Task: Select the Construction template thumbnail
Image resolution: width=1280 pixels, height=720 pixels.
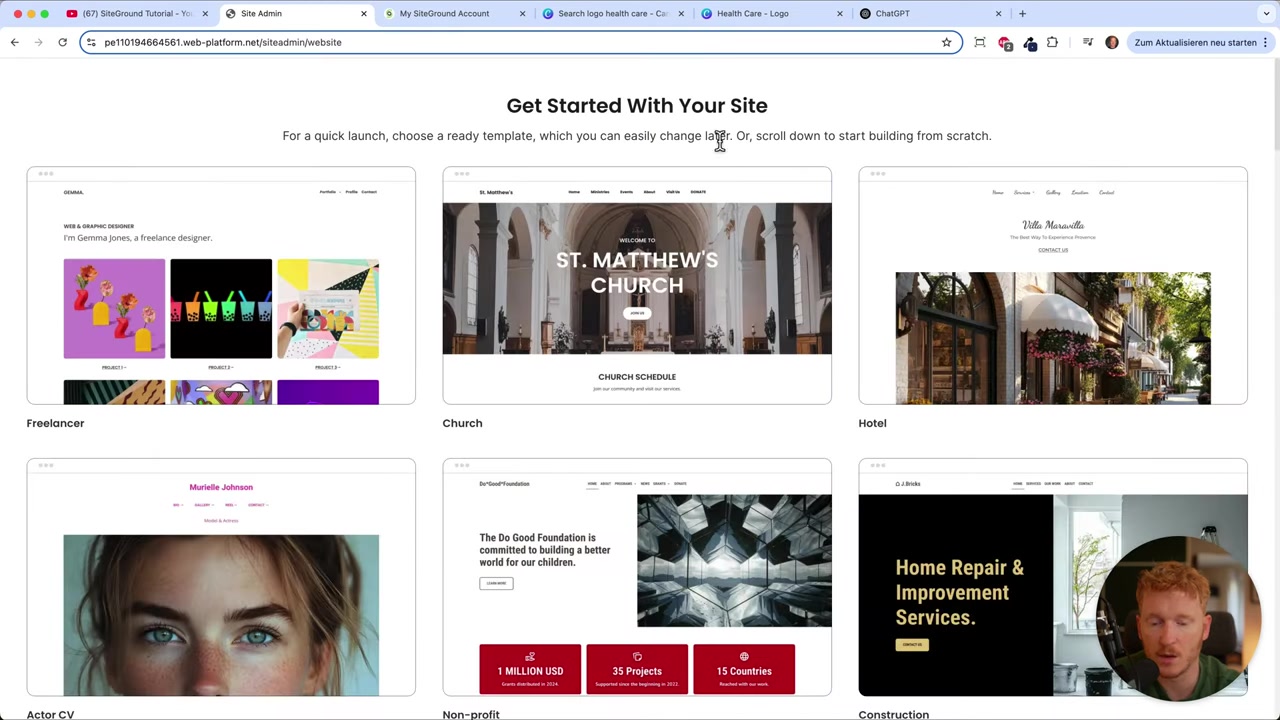Action: (1053, 577)
